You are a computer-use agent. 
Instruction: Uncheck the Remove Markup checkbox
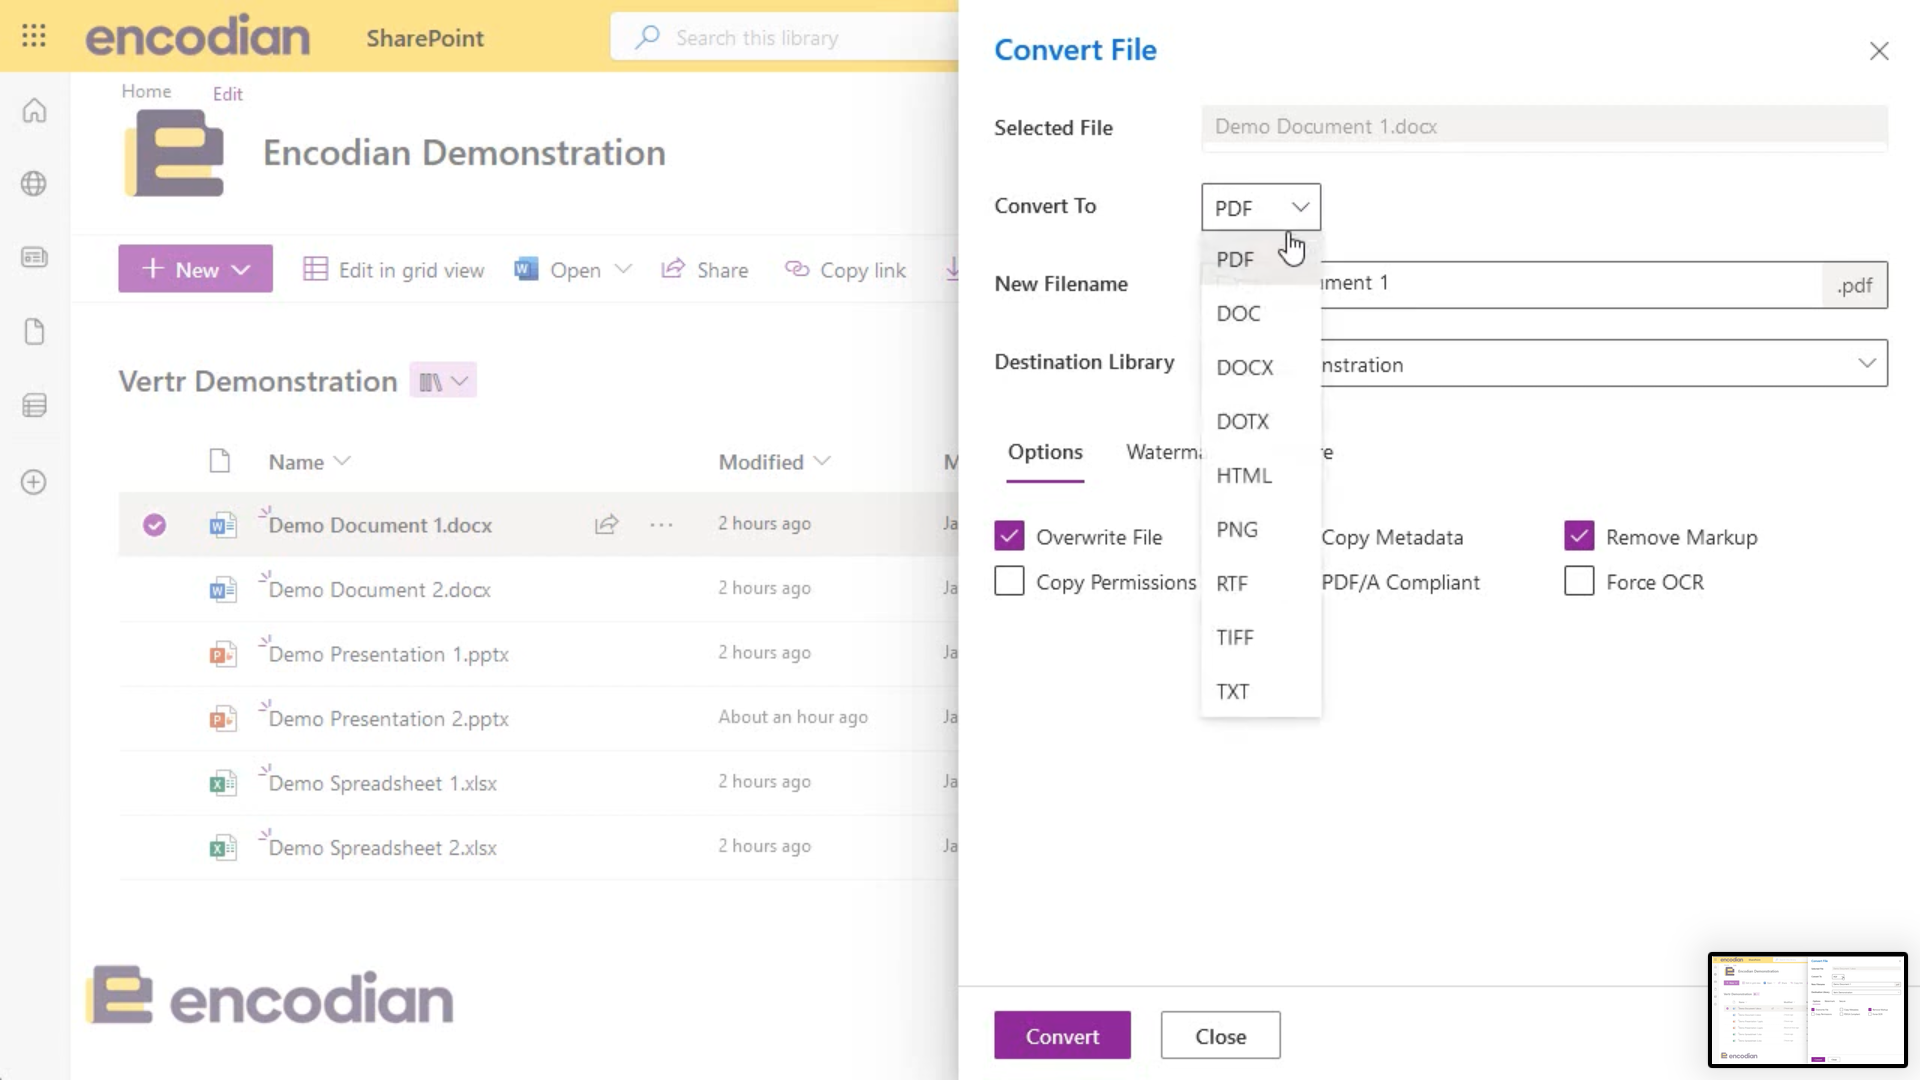[1579, 536]
